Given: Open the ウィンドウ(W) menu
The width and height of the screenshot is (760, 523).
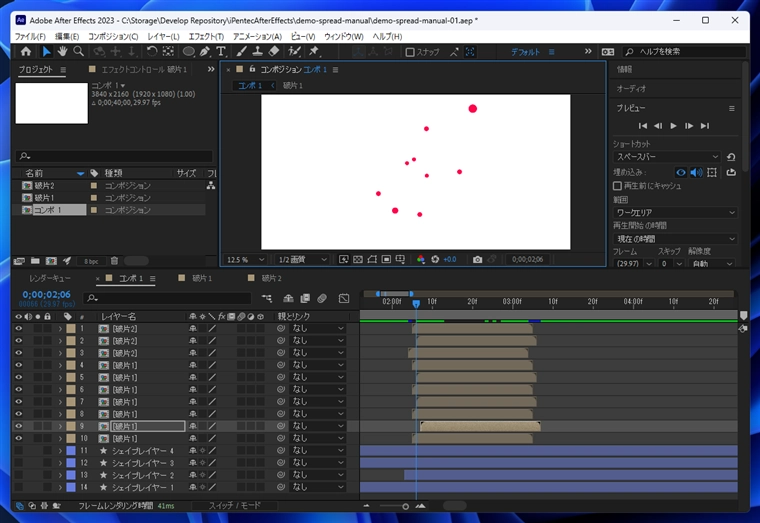Looking at the screenshot, I should [x=344, y=36].
